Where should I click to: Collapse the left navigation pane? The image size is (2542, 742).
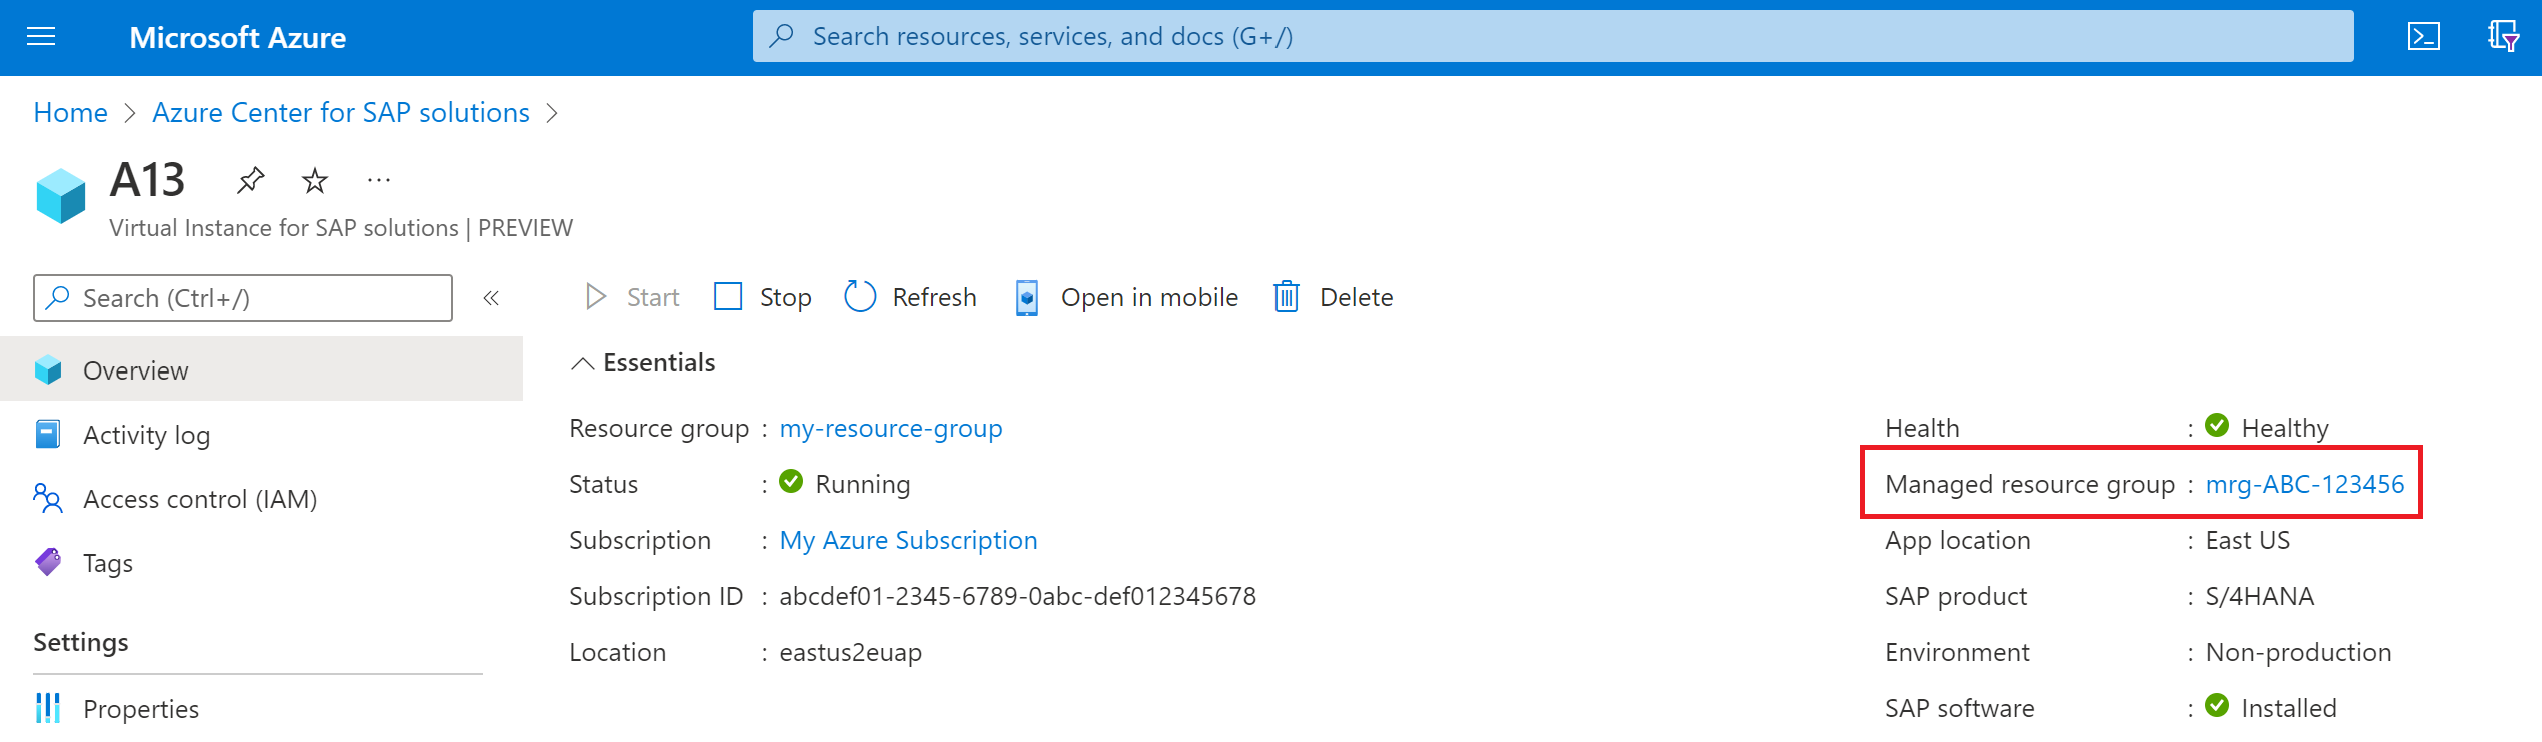coord(491,298)
